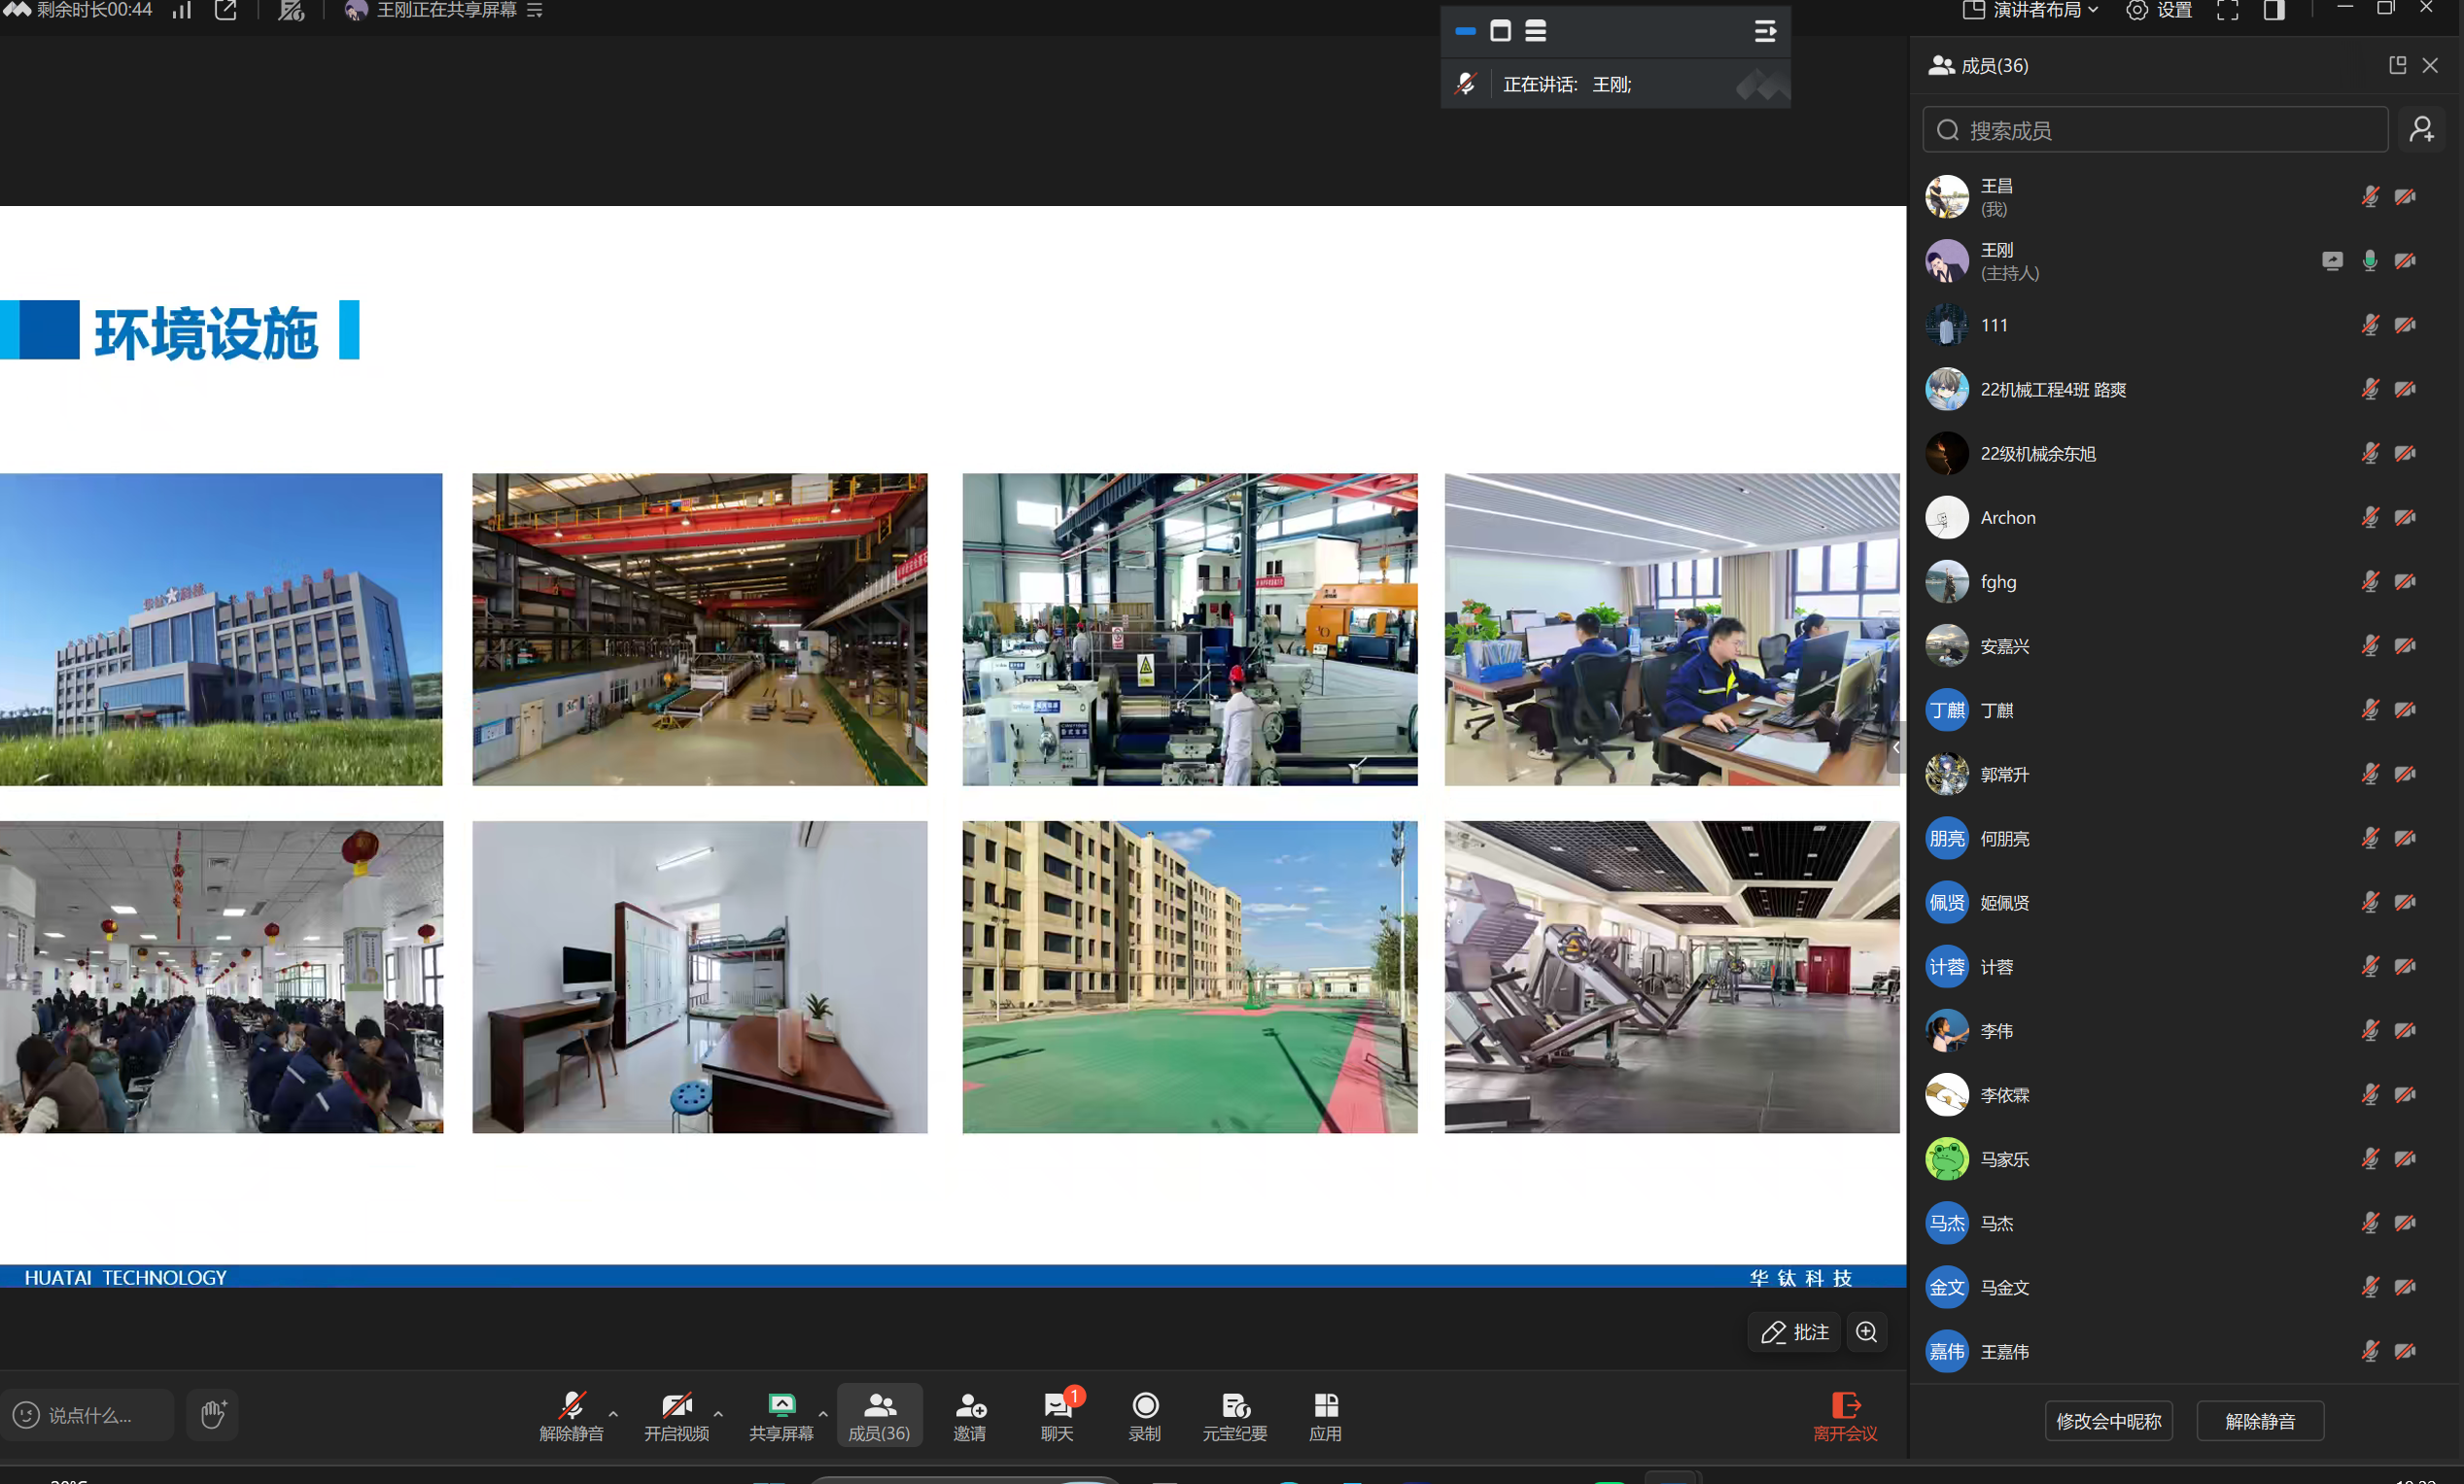
Task: Enter full screen mode
Action: [2227, 11]
